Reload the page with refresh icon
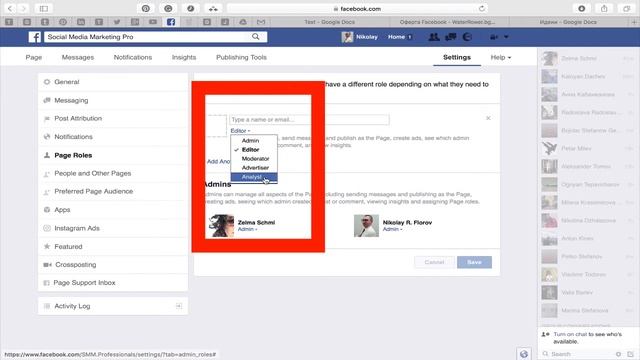 click(x=482, y=8)
